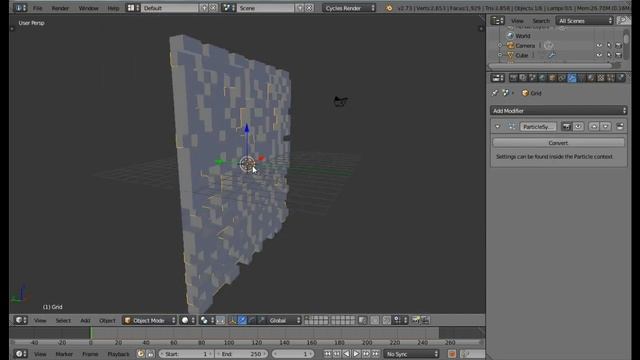Open the Timeline editor type selector

pyautogui.click(x=20, y=354)
